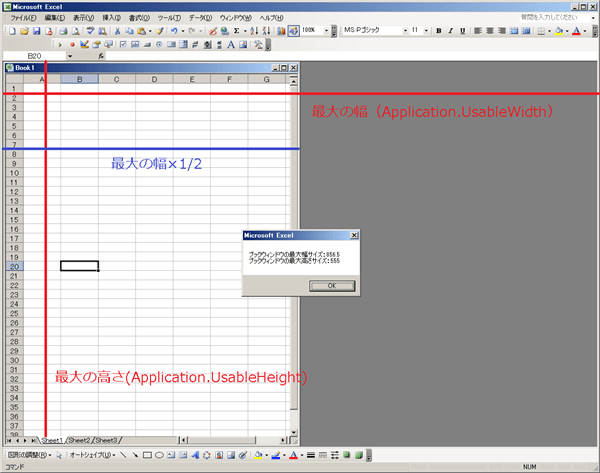Run macro with green play icon

[60, 45]
